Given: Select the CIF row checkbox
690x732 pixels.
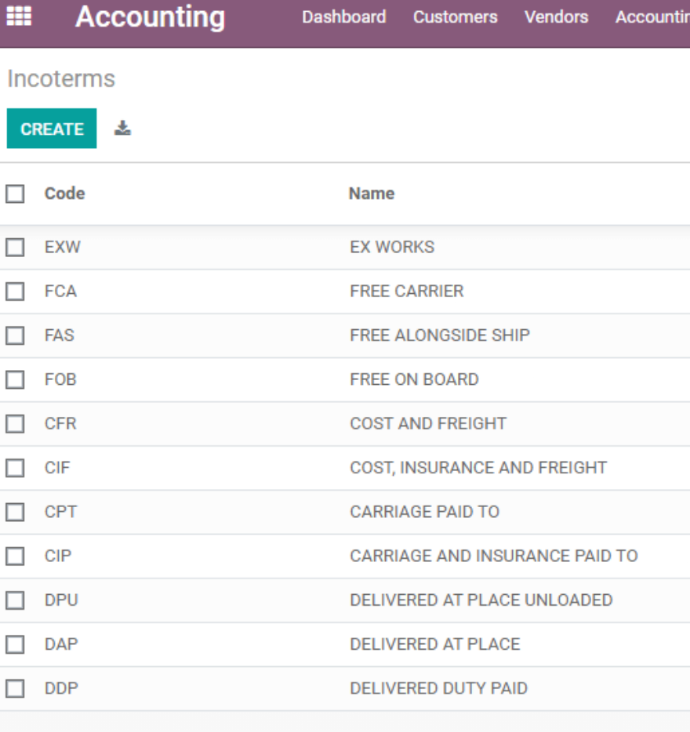Looking at the screenshot, I should 15,468.
